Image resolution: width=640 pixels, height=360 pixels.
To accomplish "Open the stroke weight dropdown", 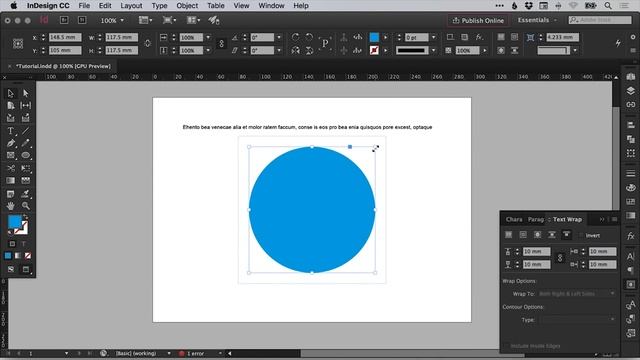I will point(433,37).
